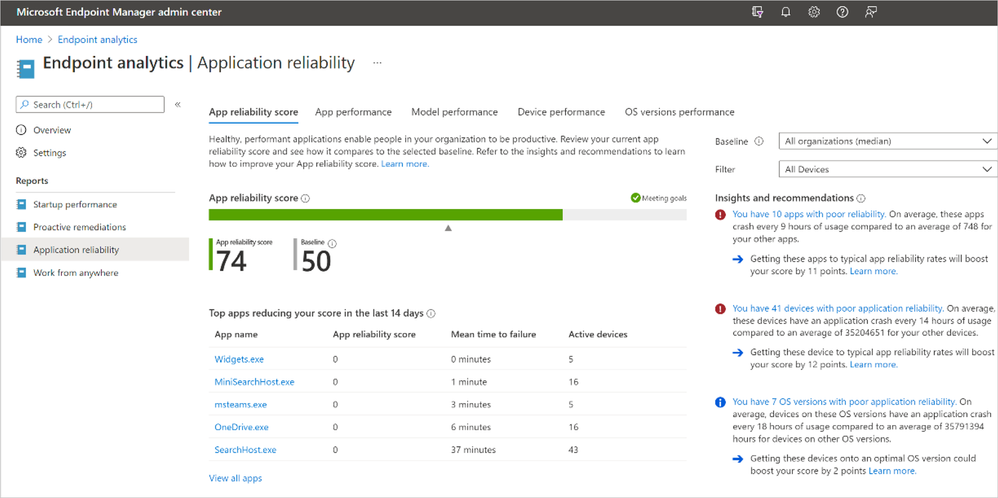Open the Filter All Devices dropdown
Screen dimensions: 998x498
pos(888,169)
